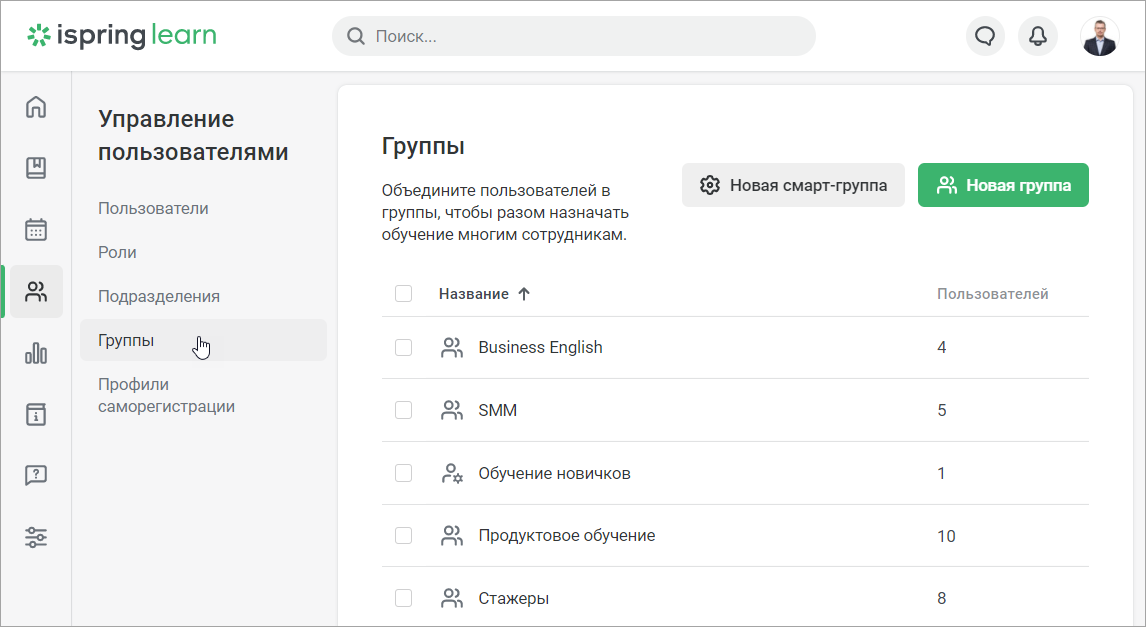Check the Стажеры row checkbox
The image size is (1146, 627).
tap(403, 598)
